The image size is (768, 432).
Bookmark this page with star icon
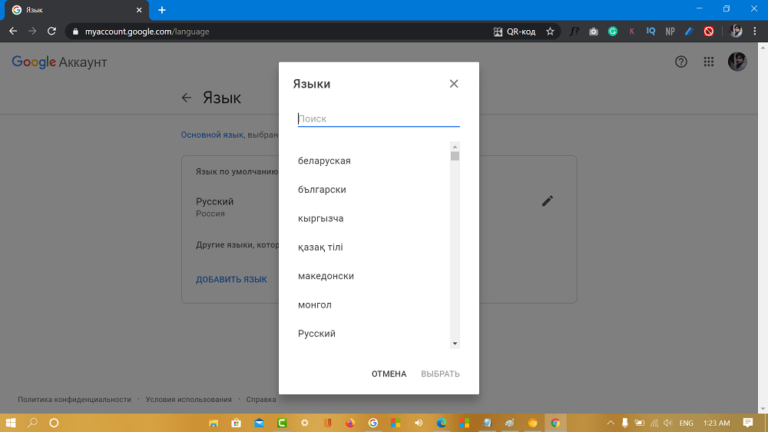550,31
